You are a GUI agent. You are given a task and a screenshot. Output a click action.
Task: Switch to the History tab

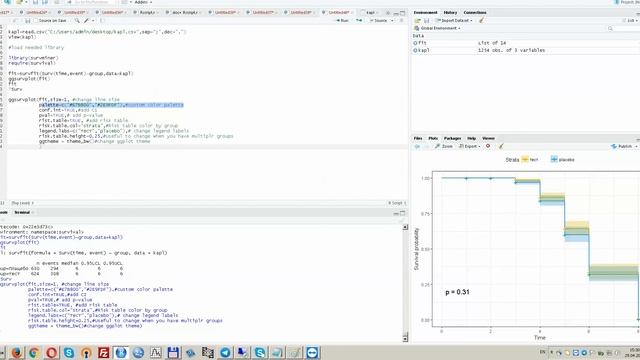450,13
